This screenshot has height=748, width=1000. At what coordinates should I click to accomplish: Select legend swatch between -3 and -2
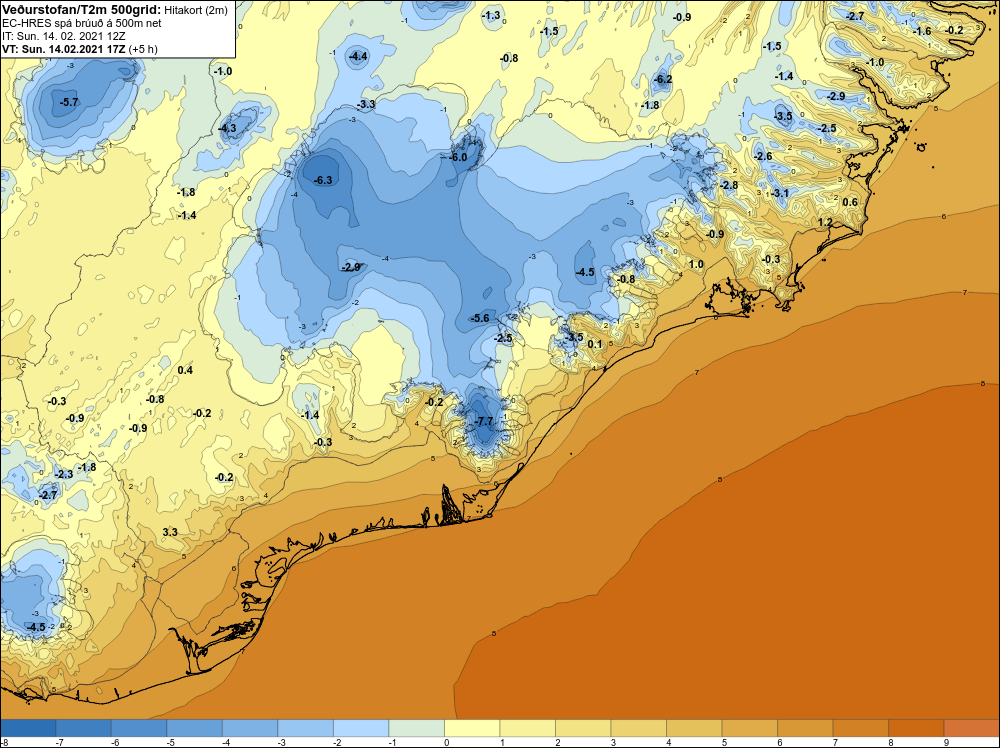305,728
